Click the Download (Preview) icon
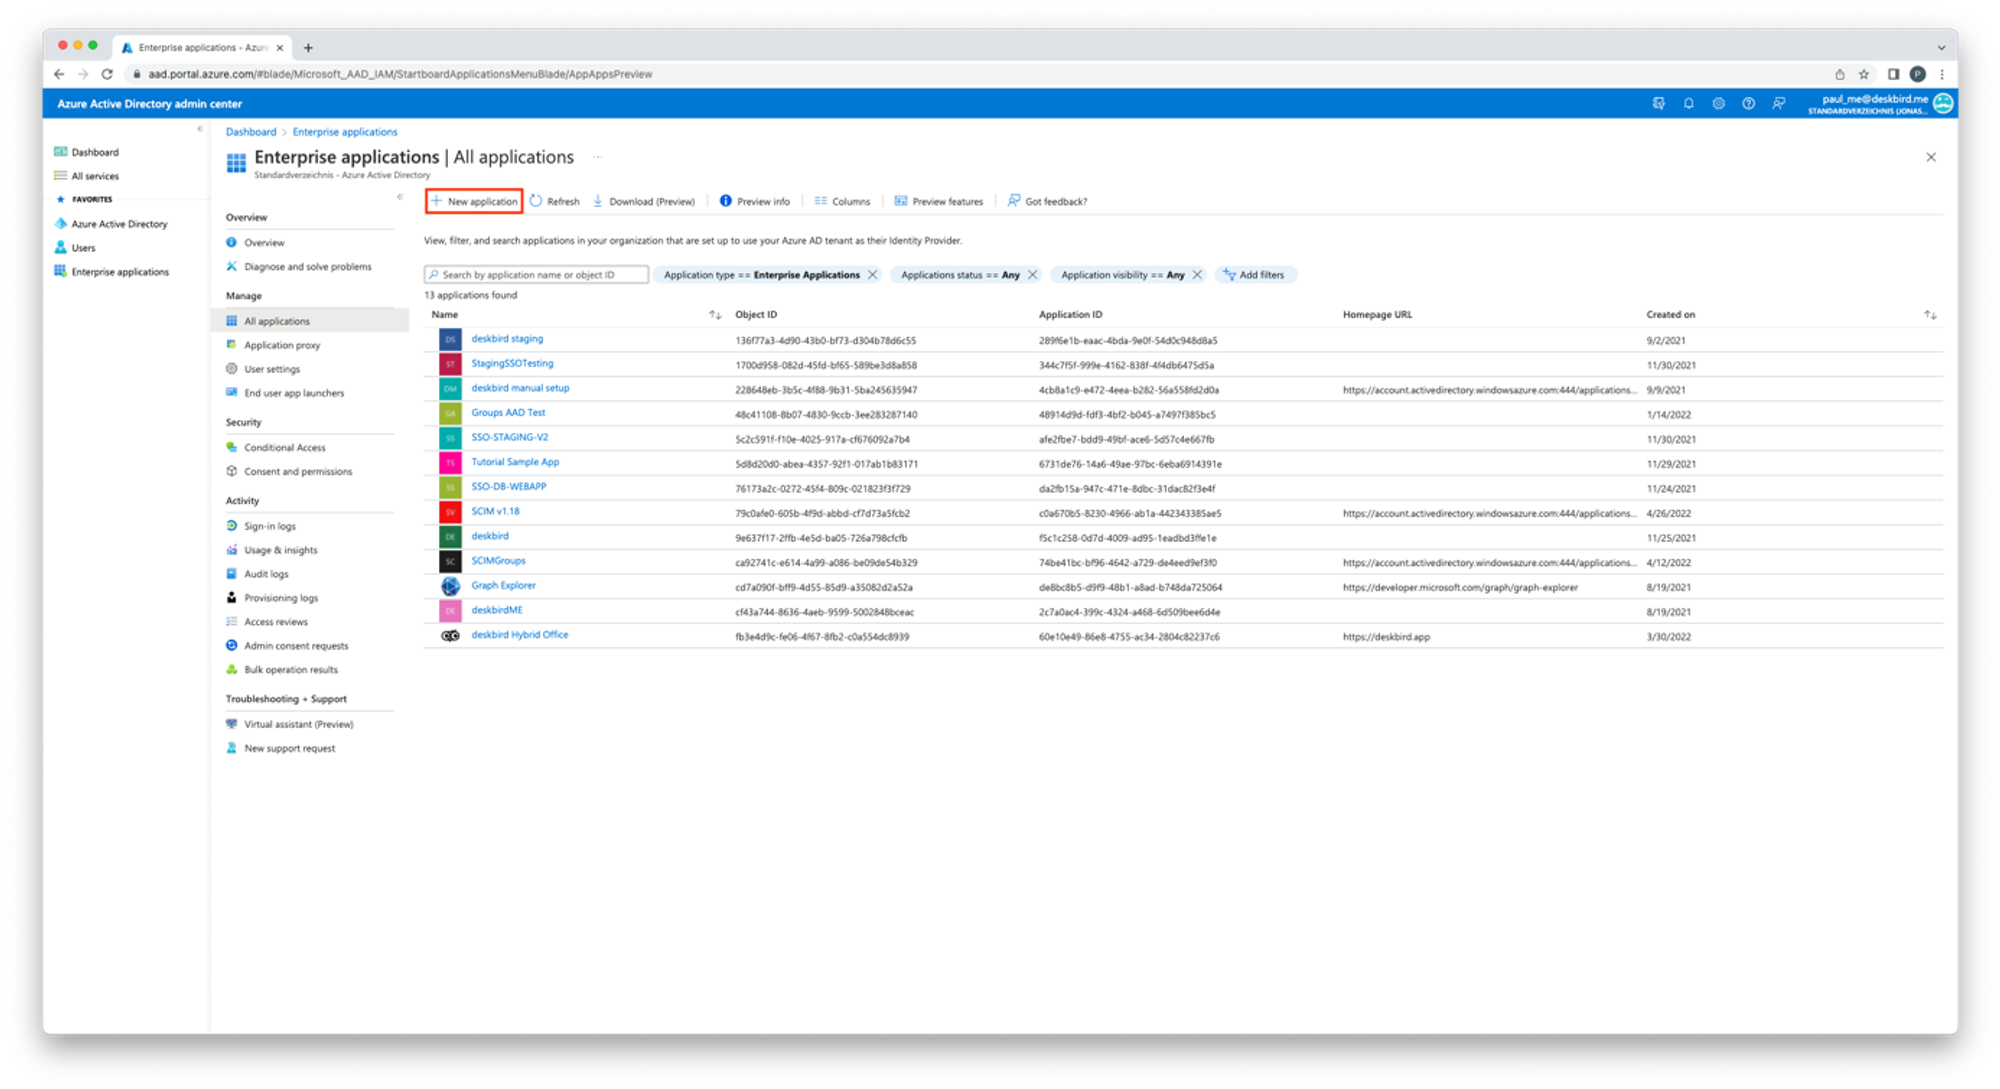The width and height of the screenshot is (2000, 1089). point(598,201)
